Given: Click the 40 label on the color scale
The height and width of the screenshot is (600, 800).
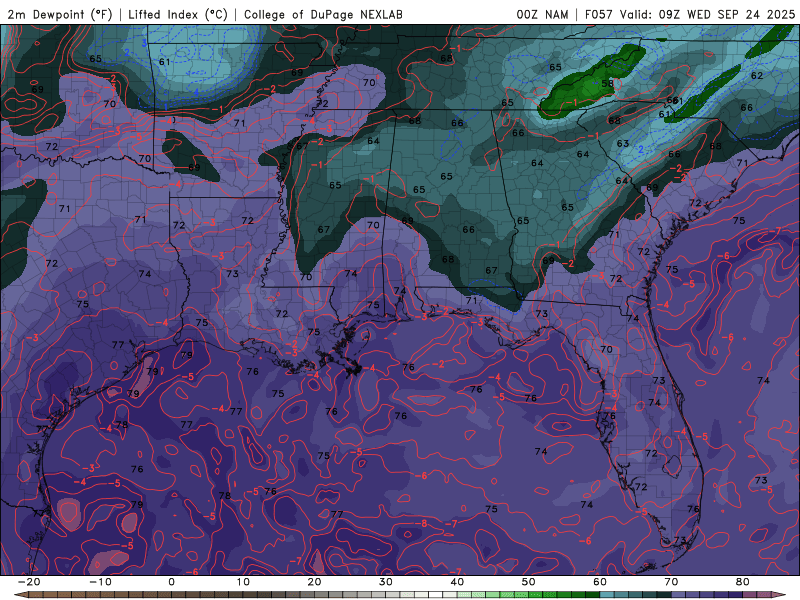Looking at the screenshot, I should point(457,582).
